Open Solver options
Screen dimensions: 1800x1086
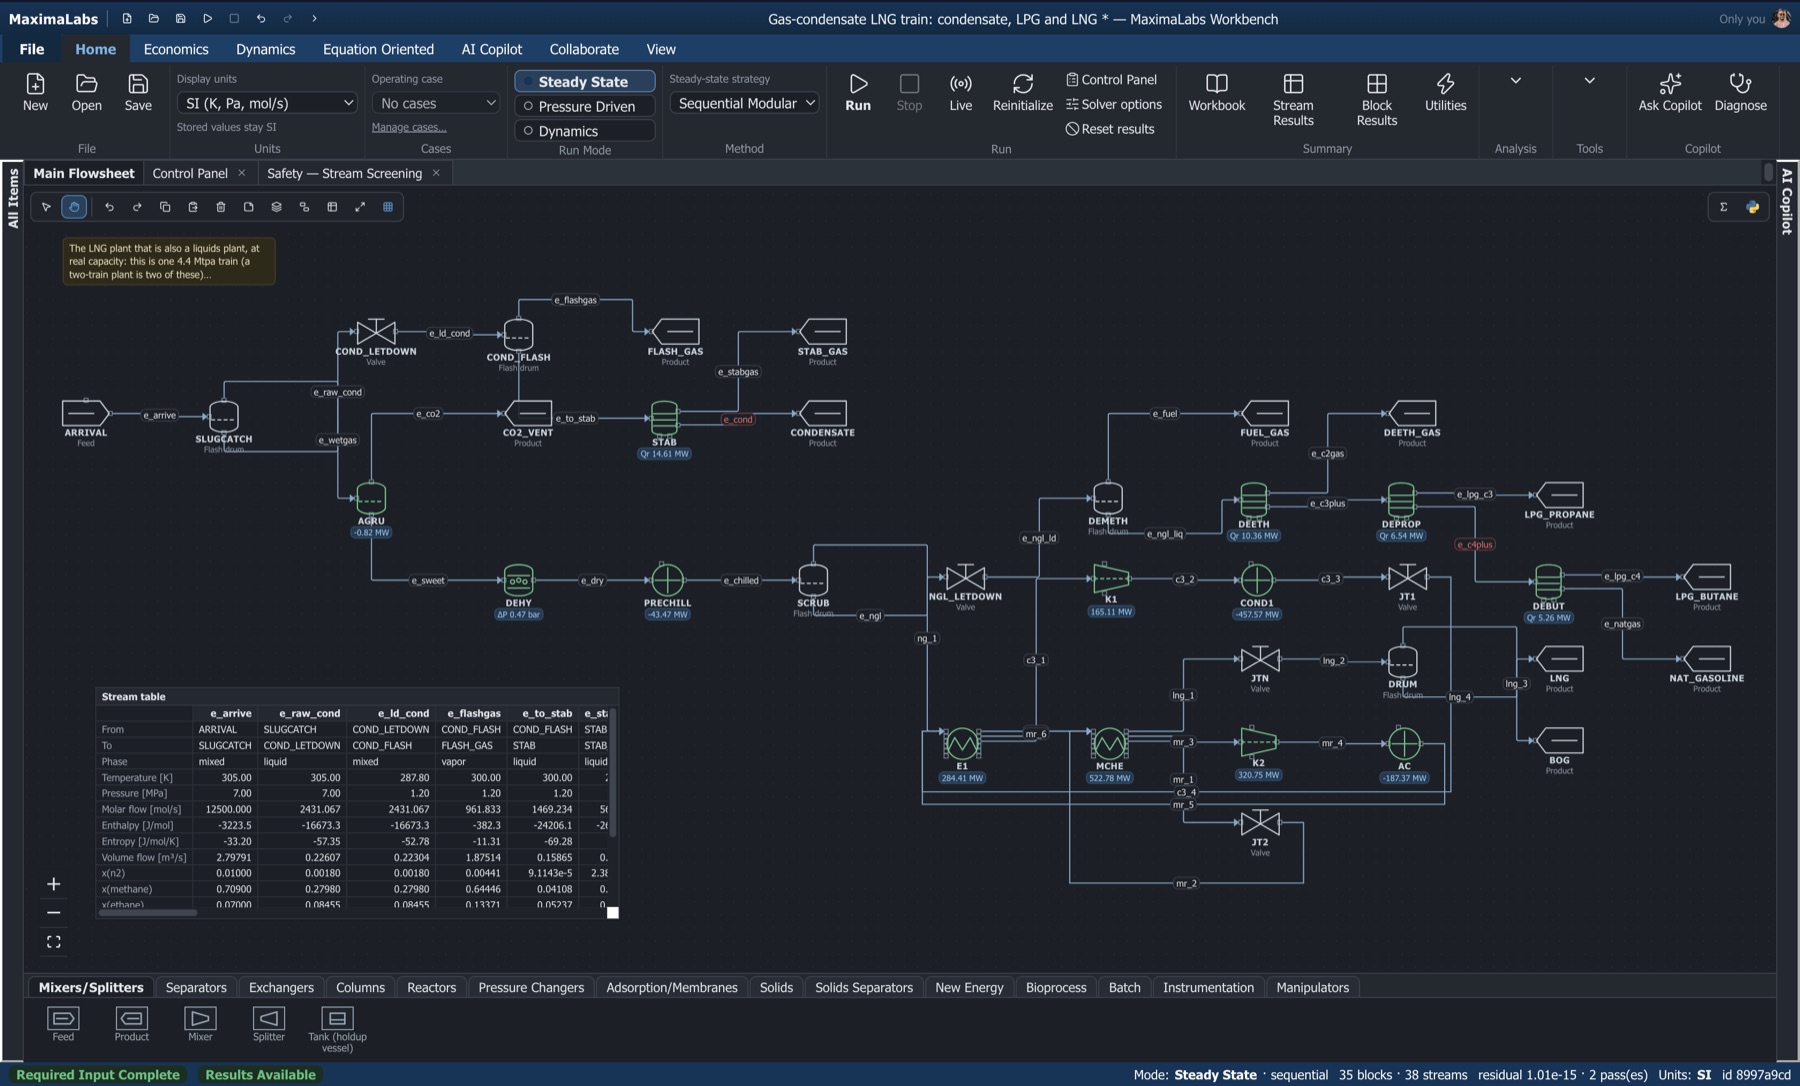click(x=1113, y=104)
